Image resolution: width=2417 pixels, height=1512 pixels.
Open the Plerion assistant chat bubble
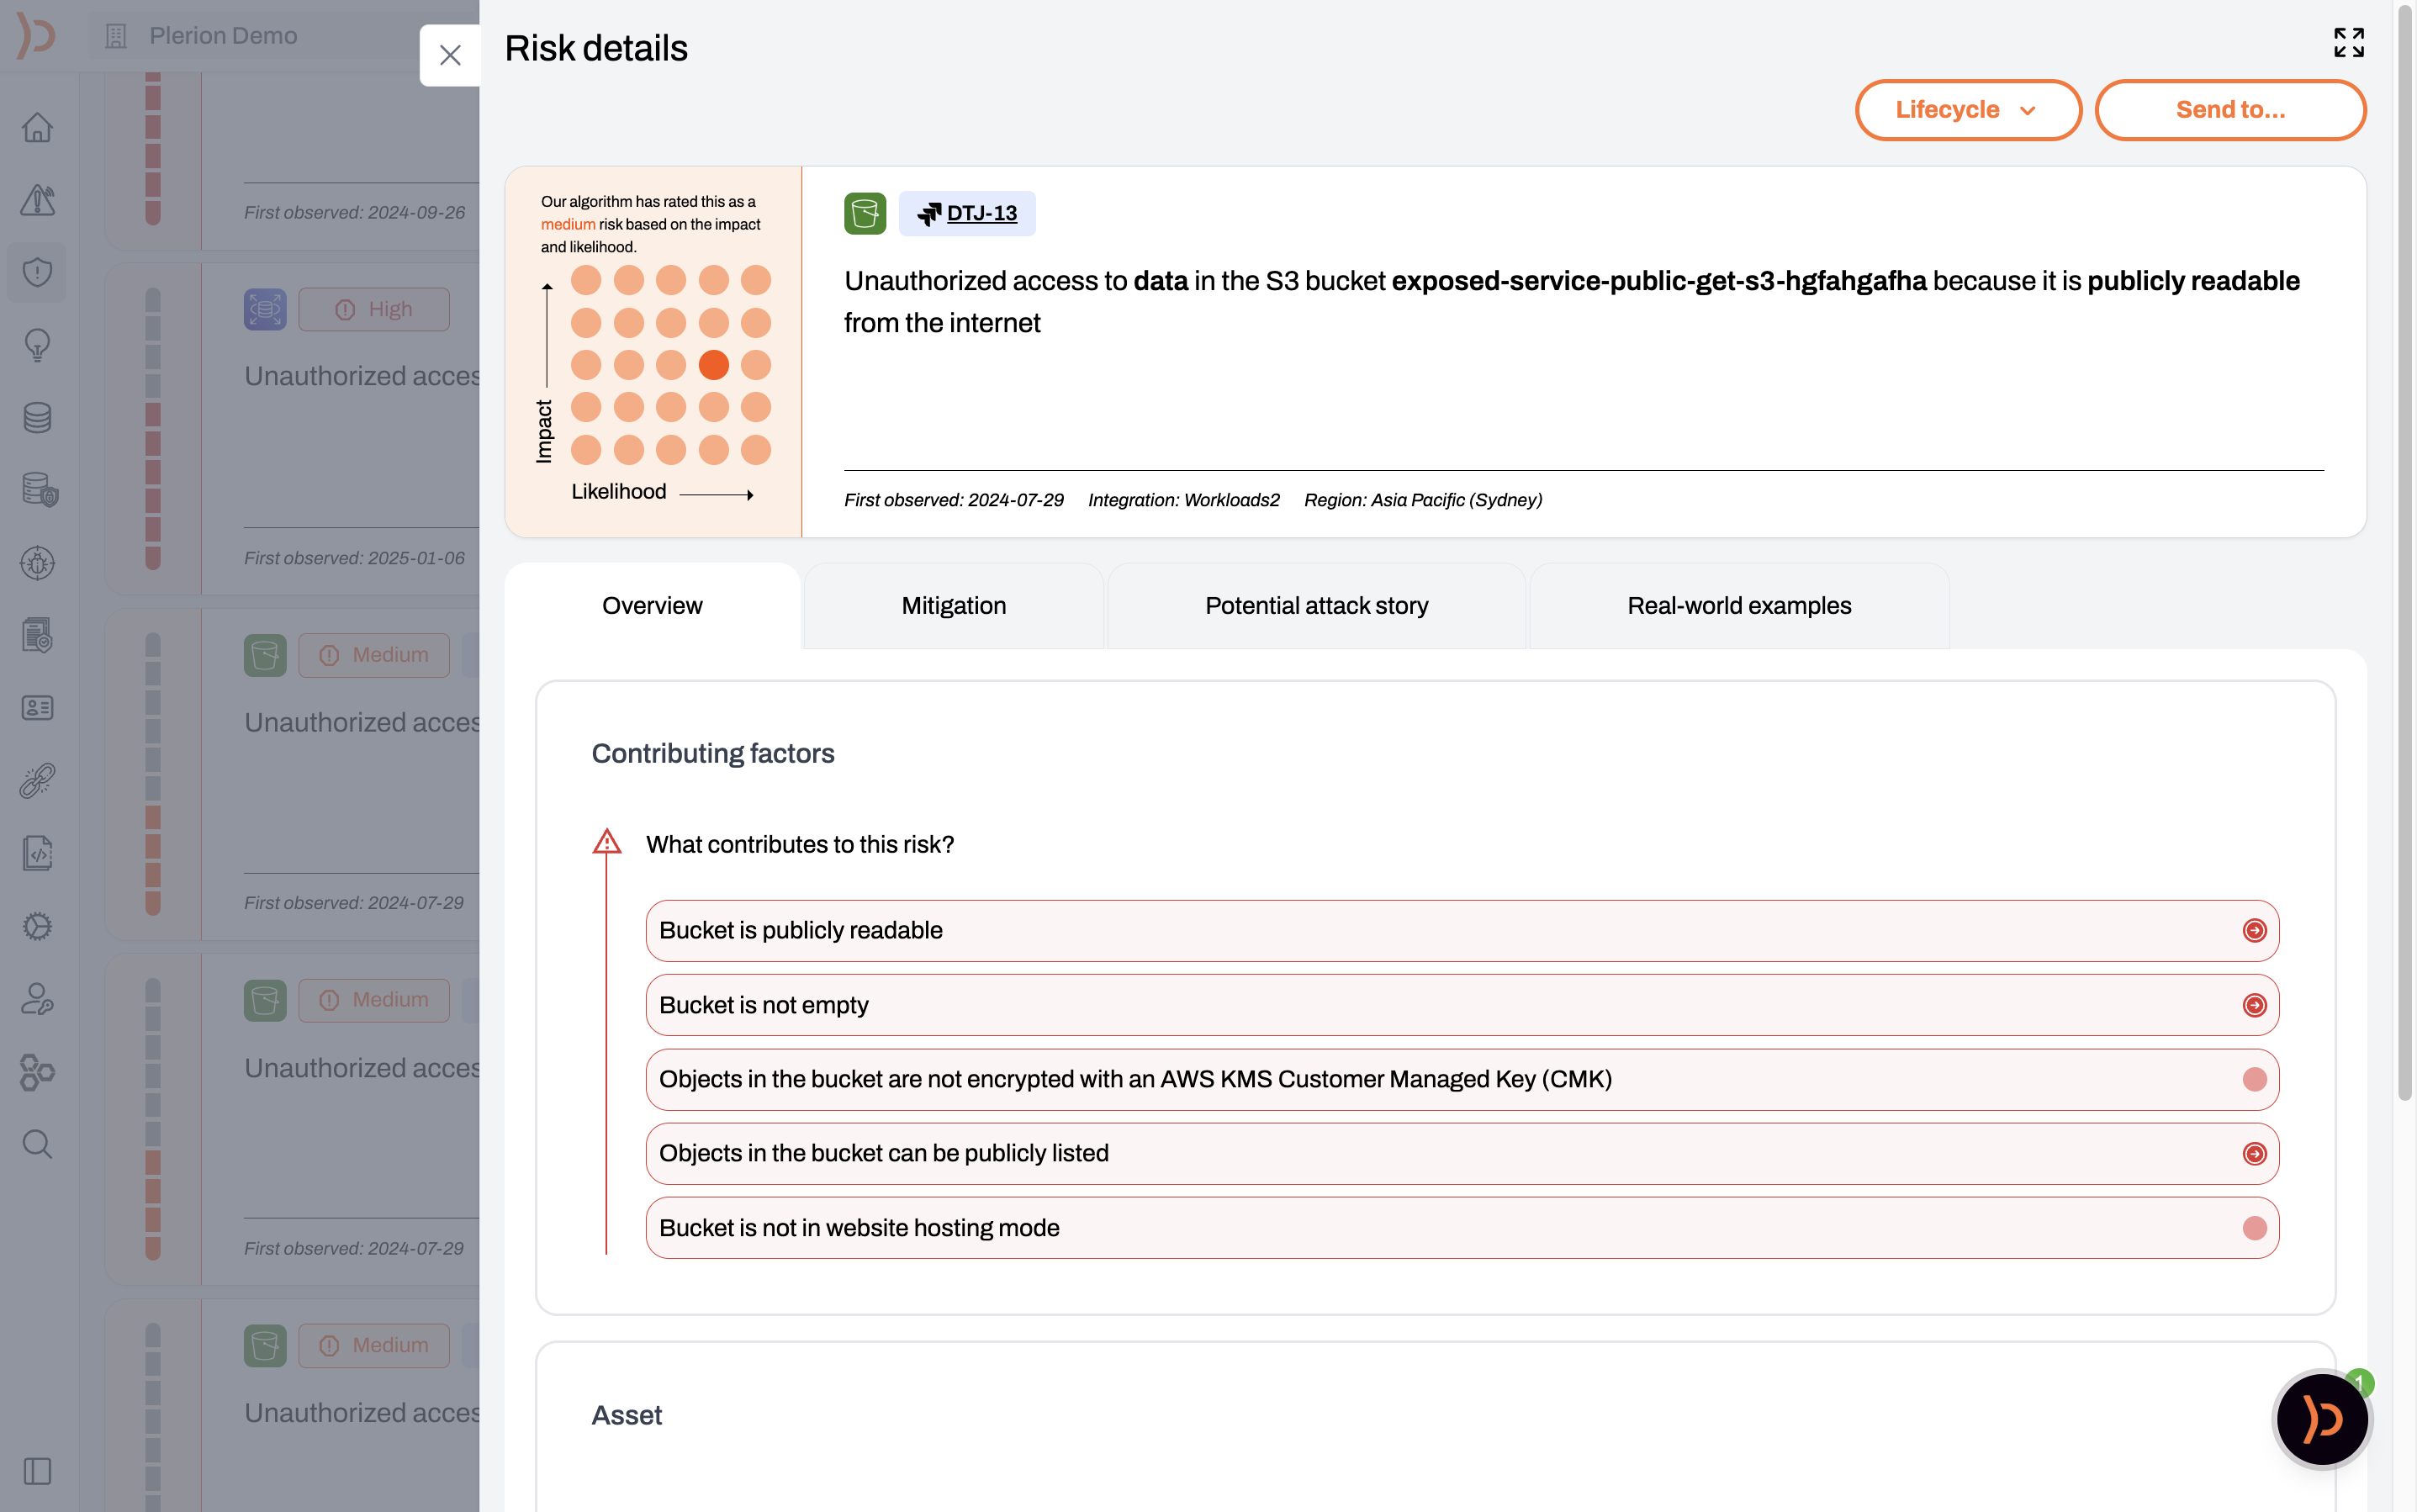(x=2321, y=1418)
